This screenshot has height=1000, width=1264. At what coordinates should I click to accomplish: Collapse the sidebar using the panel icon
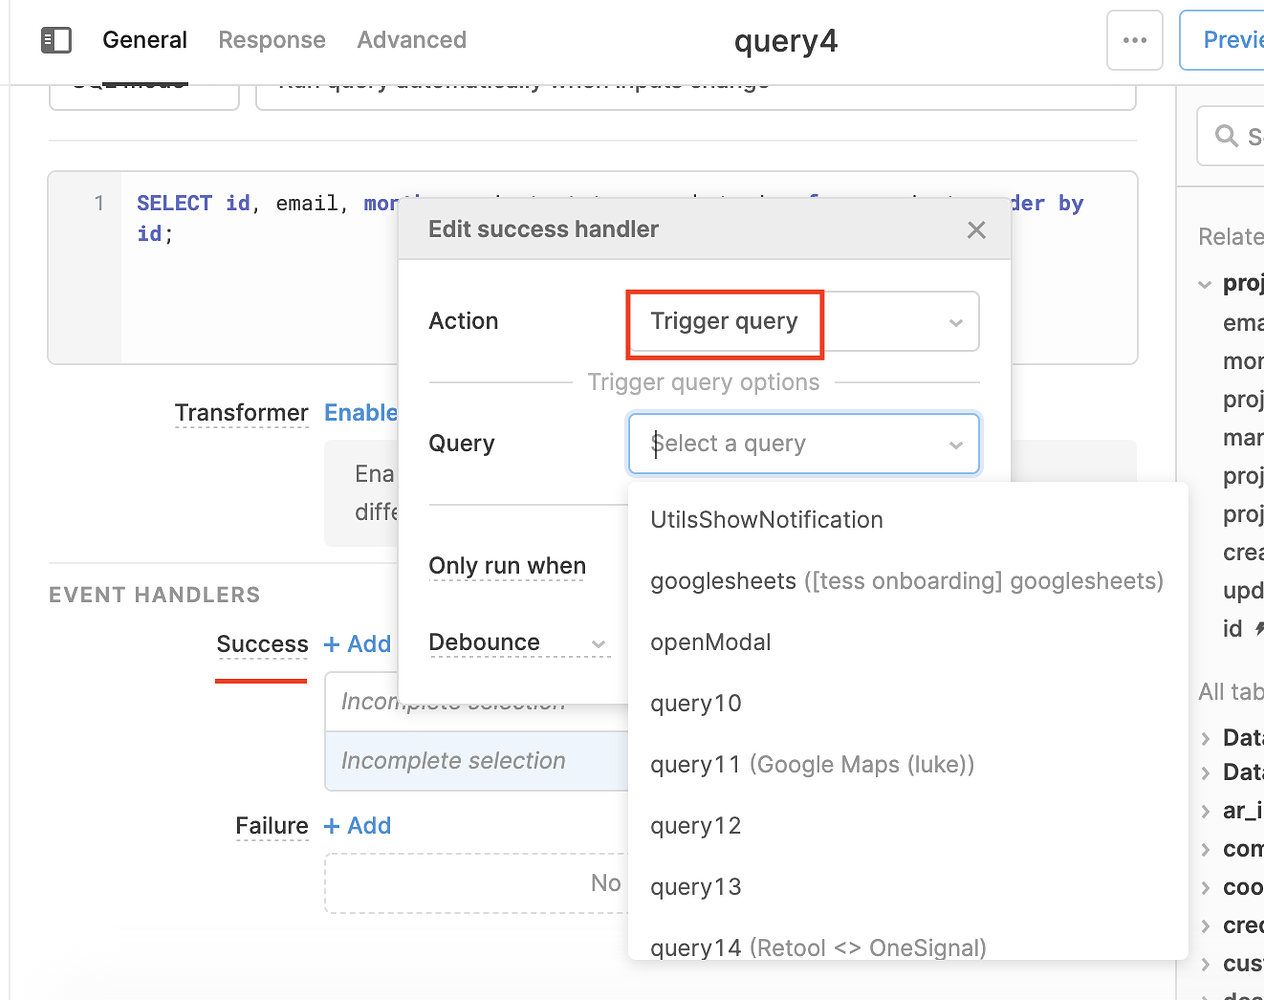56,40
